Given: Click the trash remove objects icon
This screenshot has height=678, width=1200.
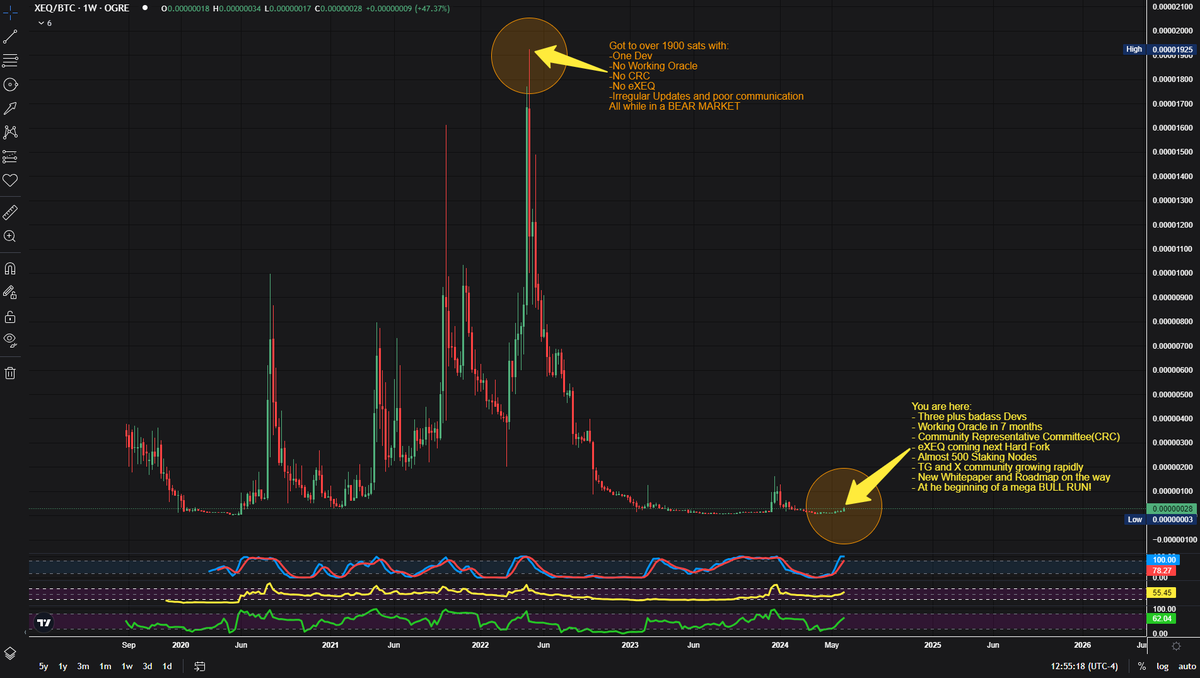Looking at the screenshot, I should coord(10,374).
